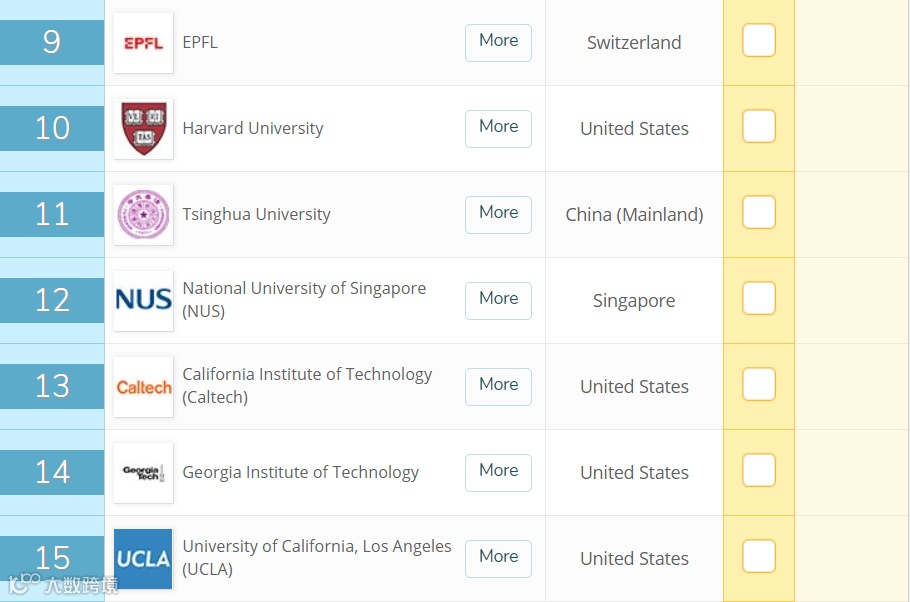Image resolution: width=910 pixels, height=602 pixels.
Task: Enable the Tsinghua University compare checkbox
Action: (759, 212)
